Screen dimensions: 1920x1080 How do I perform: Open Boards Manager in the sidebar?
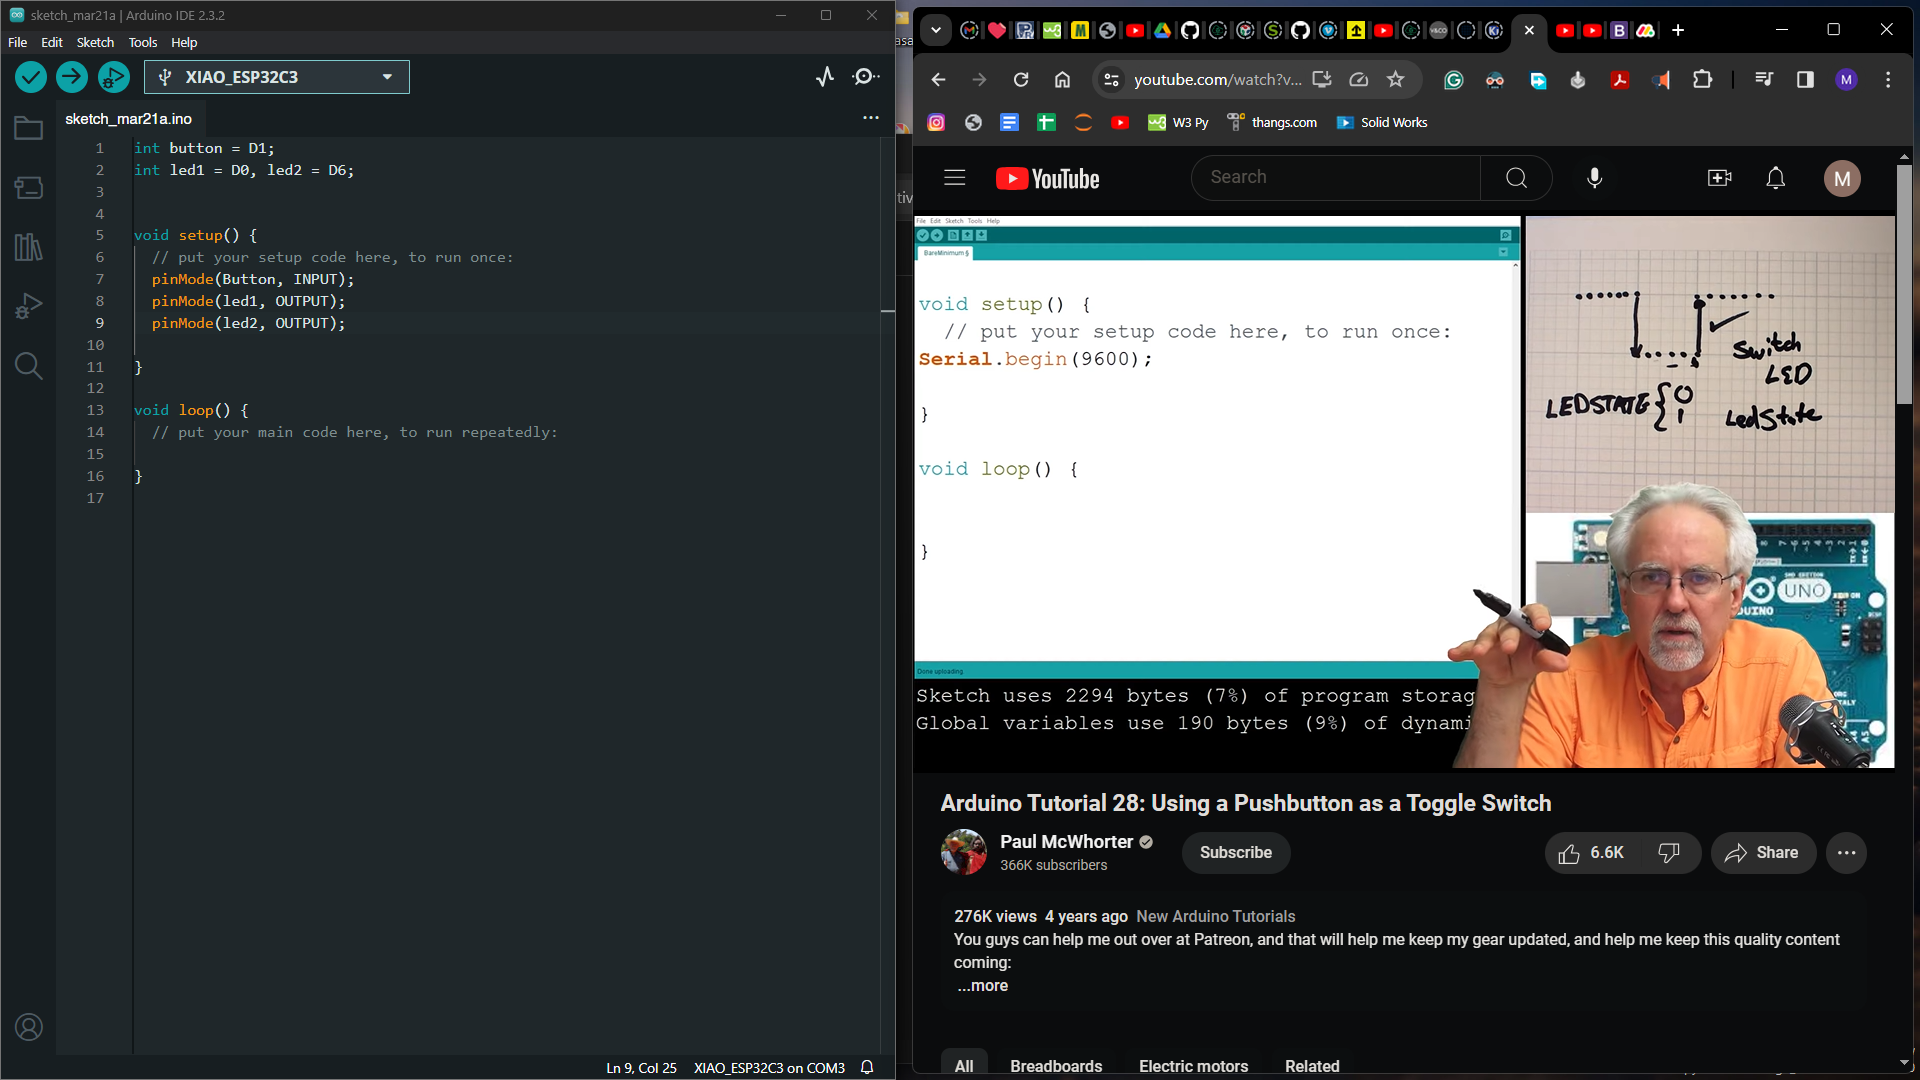29,187
